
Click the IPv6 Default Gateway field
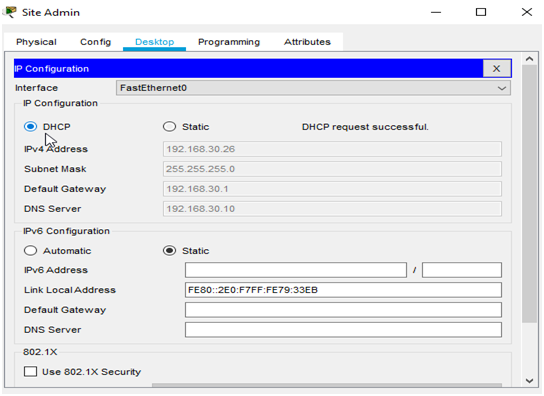click(343, 310)
